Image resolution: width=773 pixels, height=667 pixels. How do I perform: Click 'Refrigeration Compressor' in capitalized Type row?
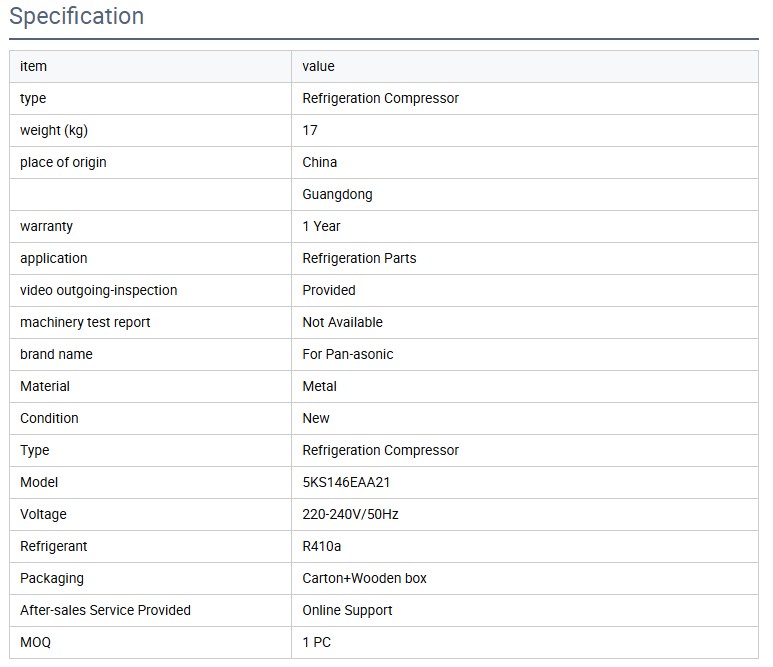point(381,450)
